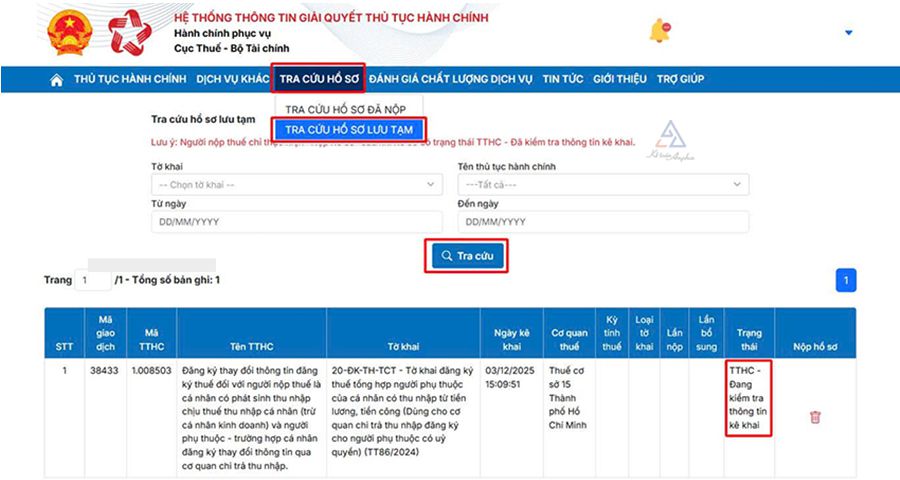Select 'Tra cứu hồ sơ đã nộp' option
900x480 pixels.
click(347, 108)
